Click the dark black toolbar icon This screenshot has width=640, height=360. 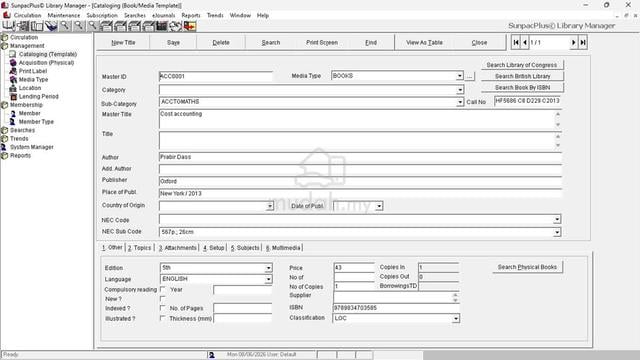pyautogui.click(x=162, y=26)
